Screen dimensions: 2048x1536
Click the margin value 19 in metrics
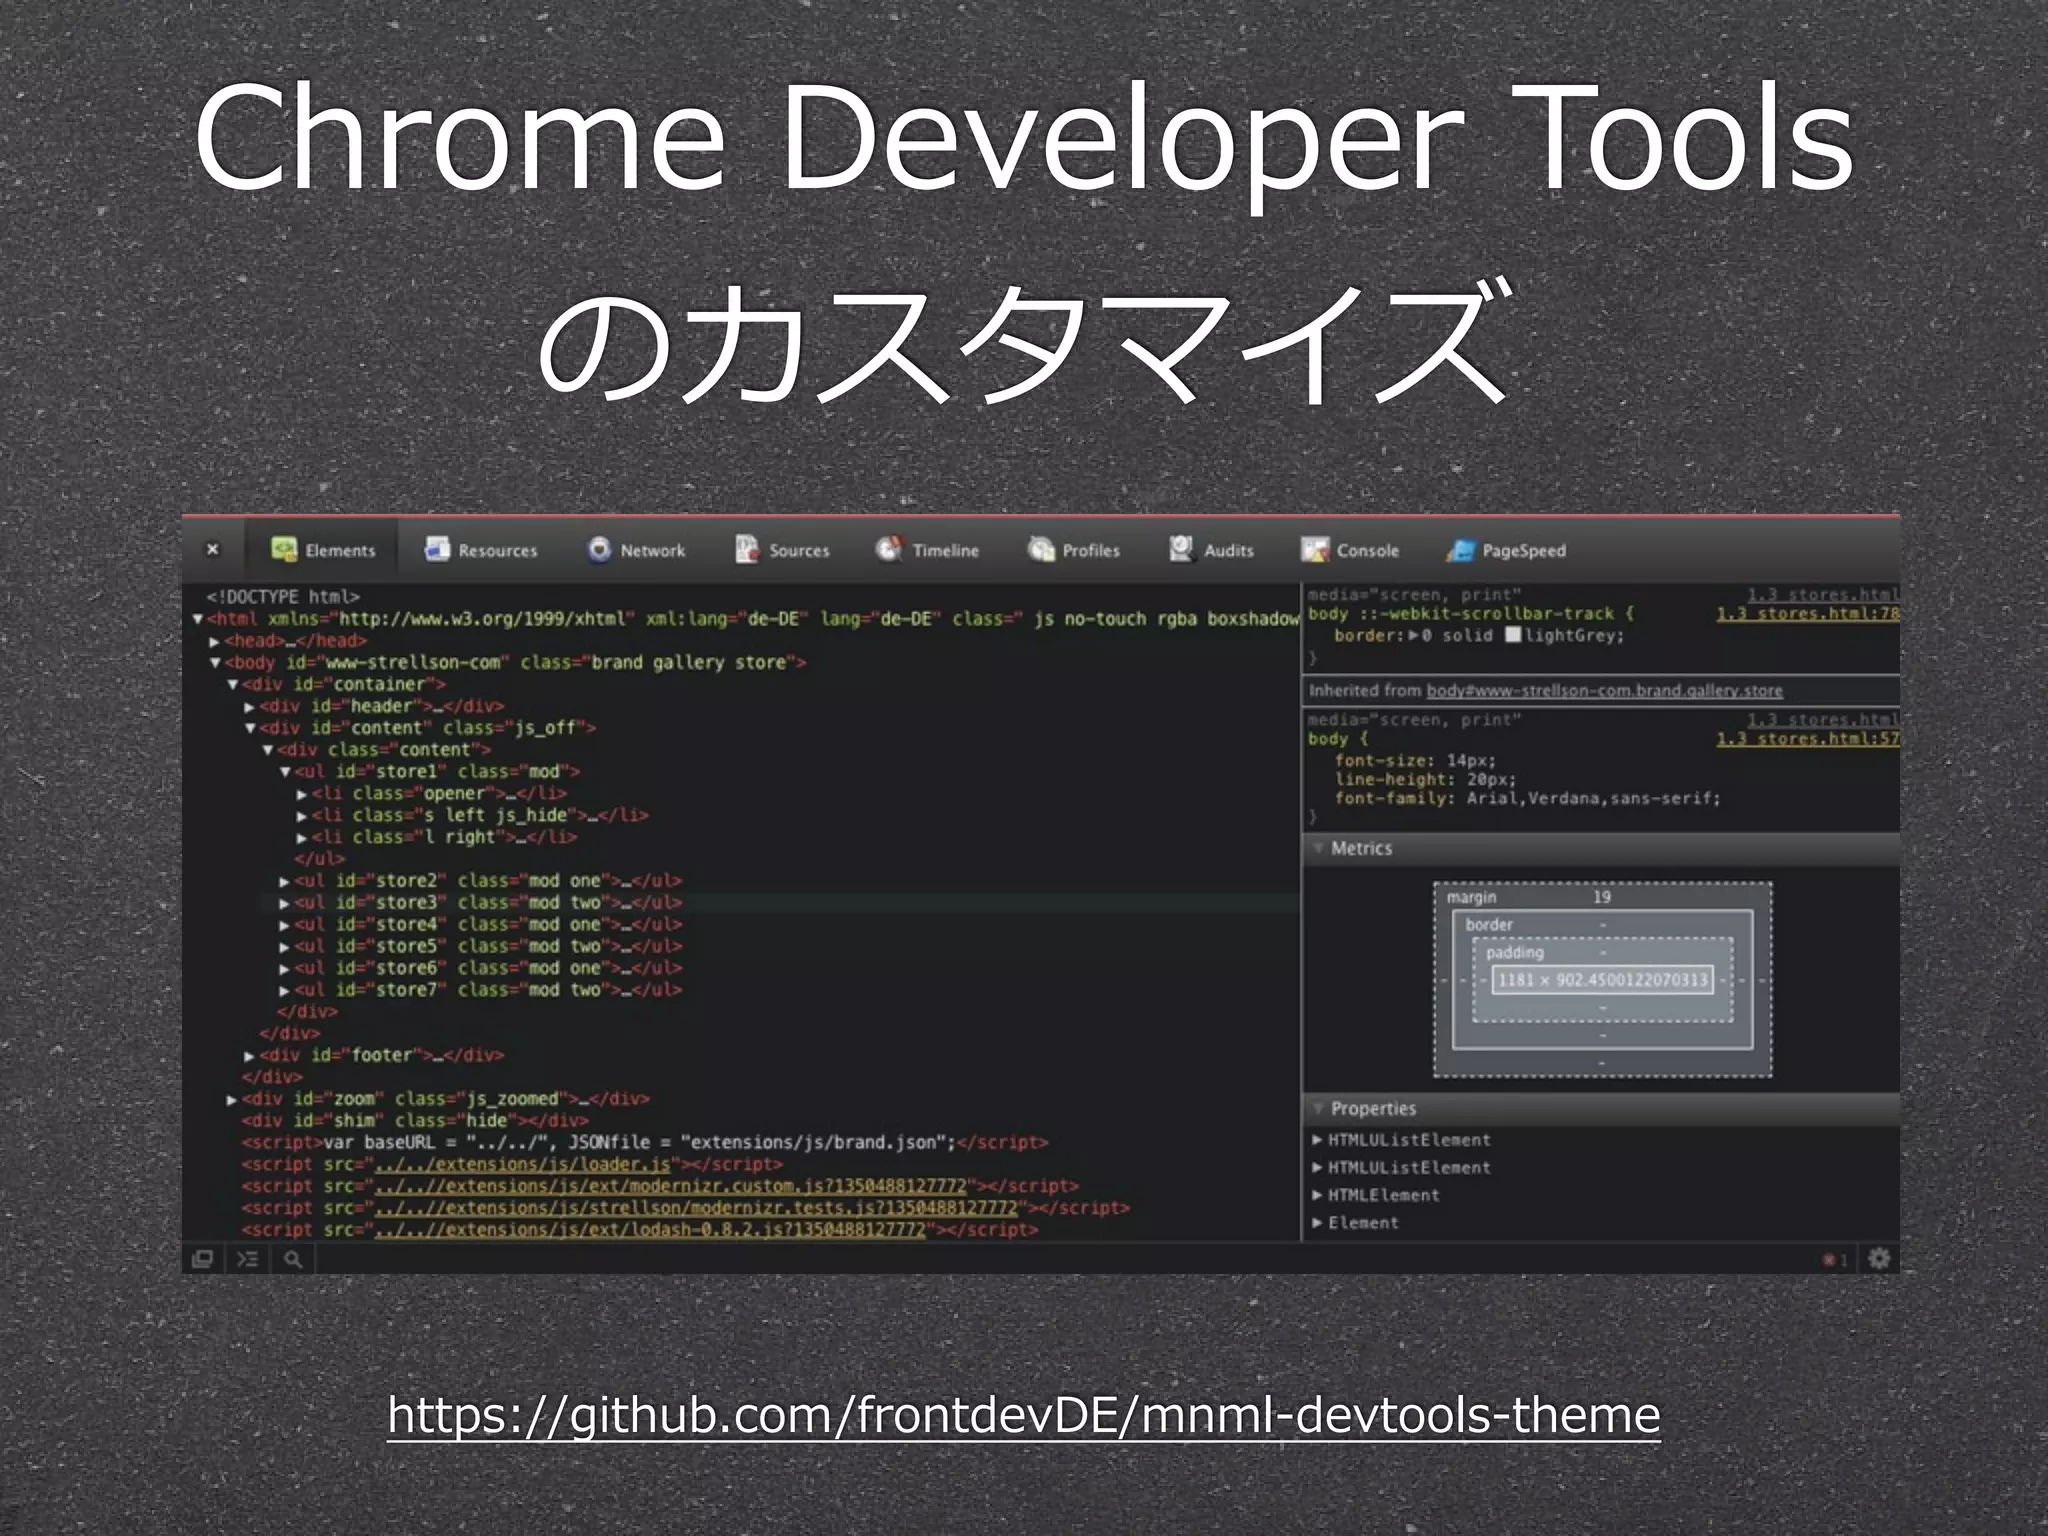(1602, 897)
